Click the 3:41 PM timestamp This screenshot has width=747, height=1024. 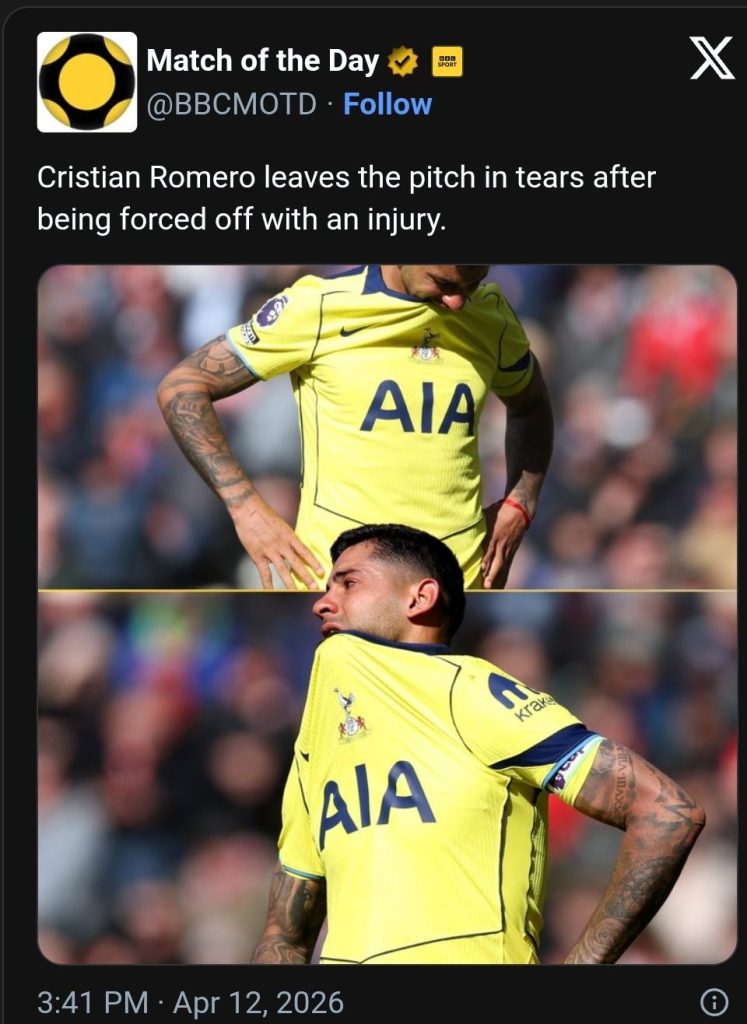click(x=93, y=1002)
